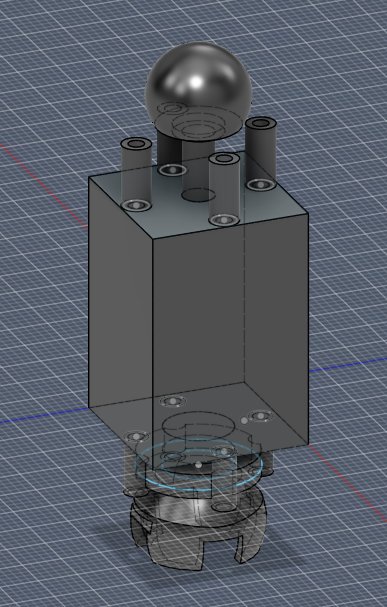The width and height of the screenshot is (387, 607).
Task: Select the center hole on the box top
Action: (x=198, y=195)
